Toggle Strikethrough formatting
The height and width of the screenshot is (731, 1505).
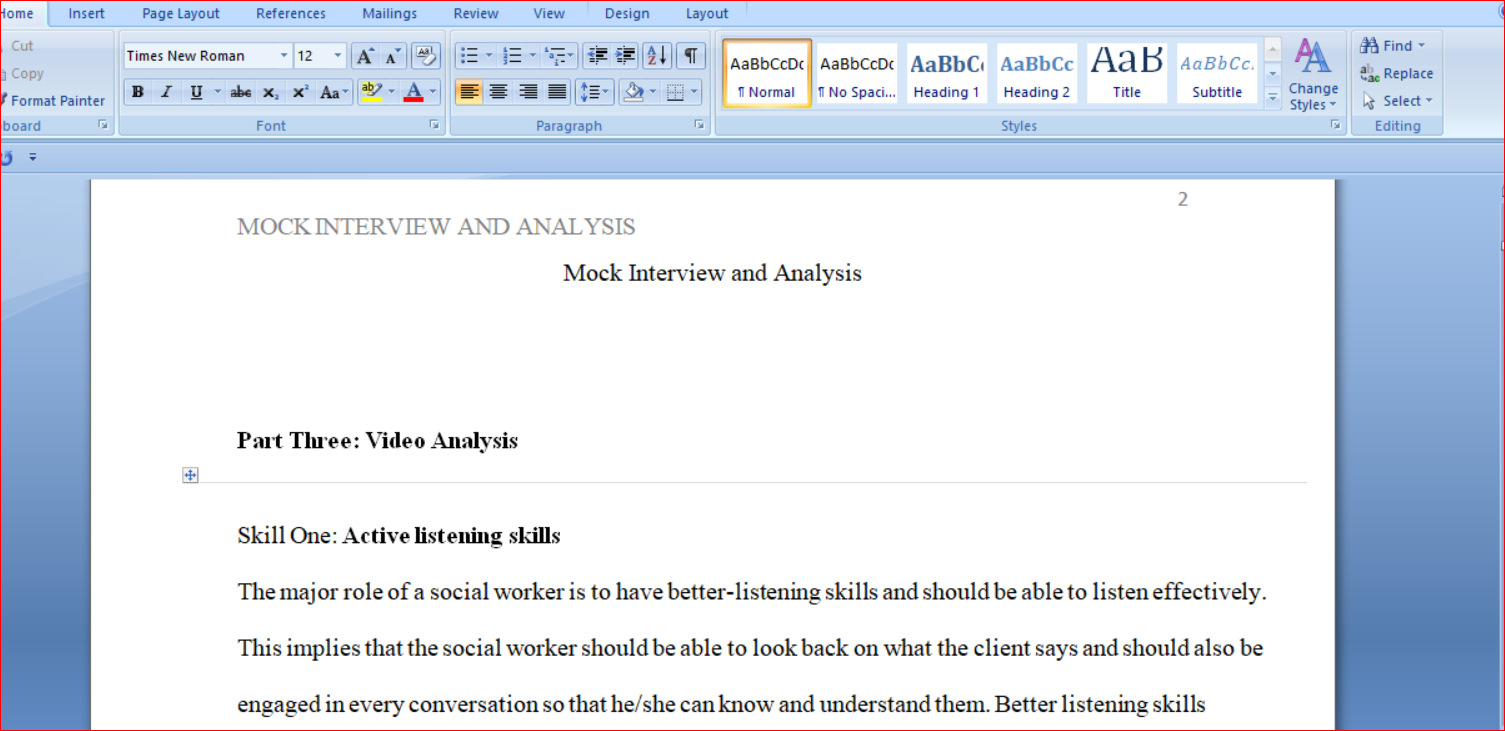tap(241, 92)
